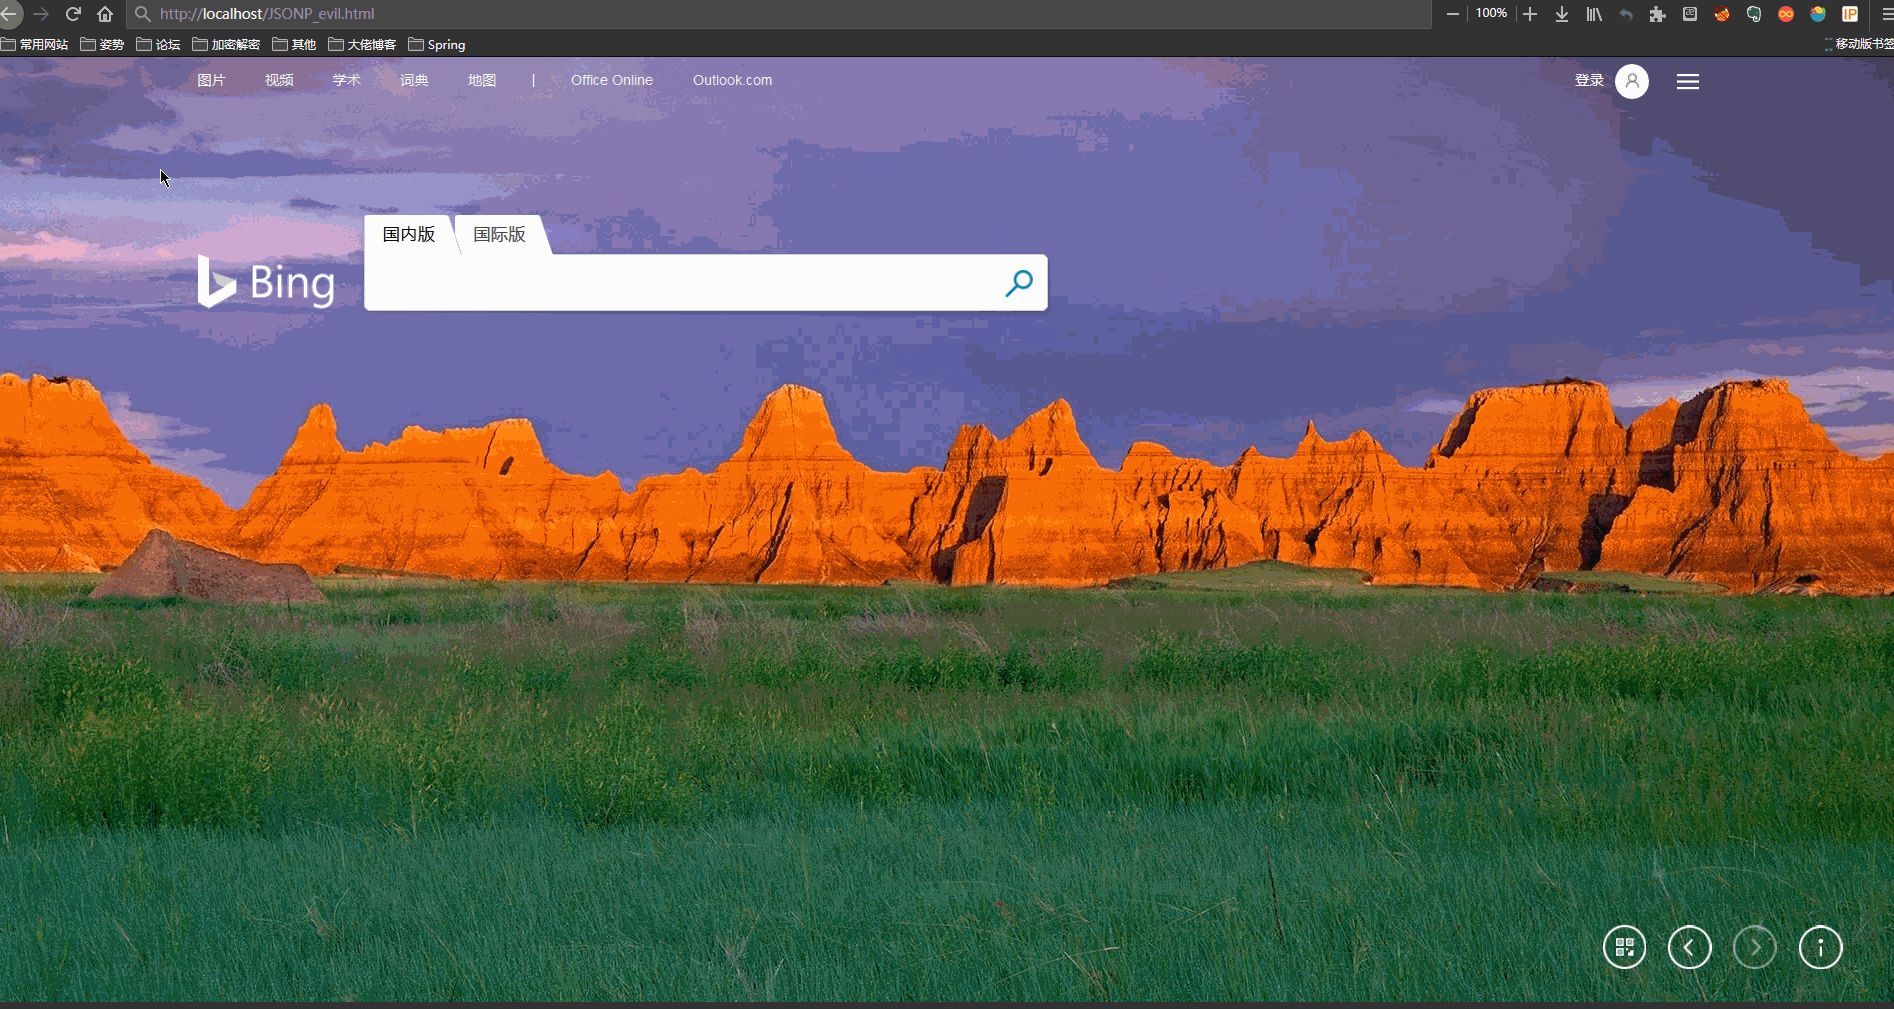Click the undo arrow toolbar icon

click(1626, 14)
